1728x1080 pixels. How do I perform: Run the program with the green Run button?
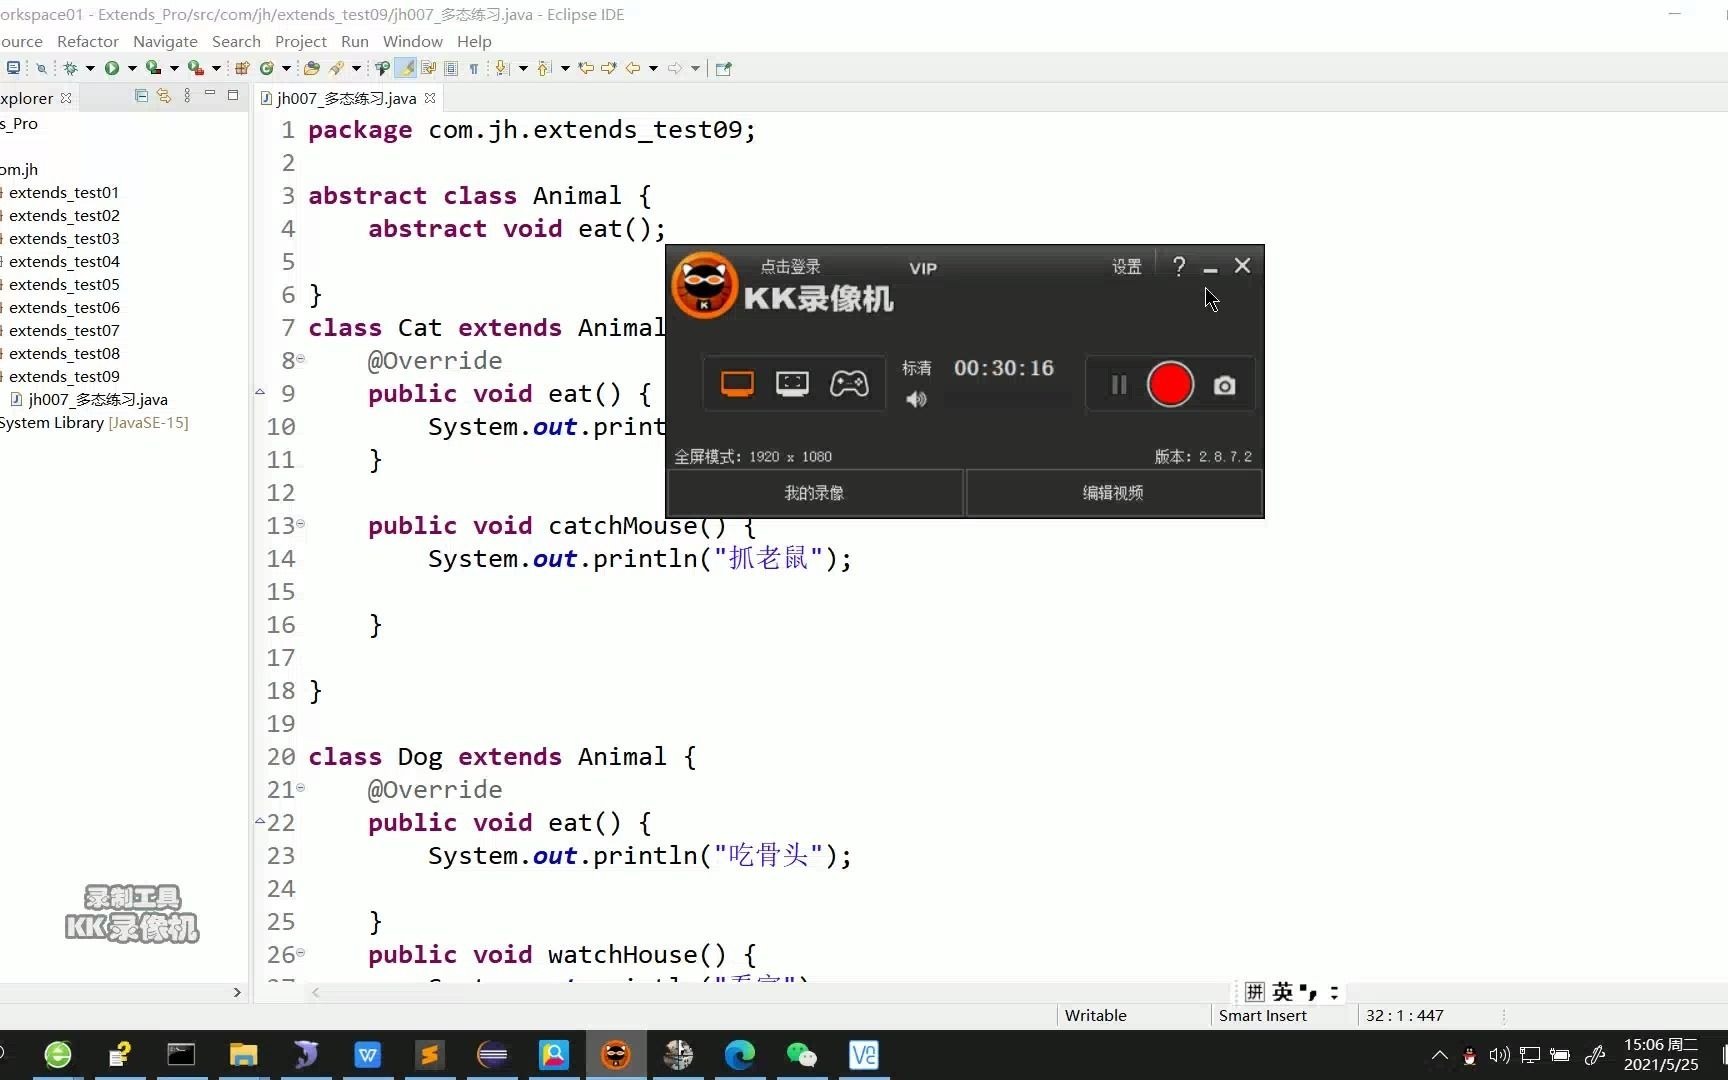[x=112, y=68]
